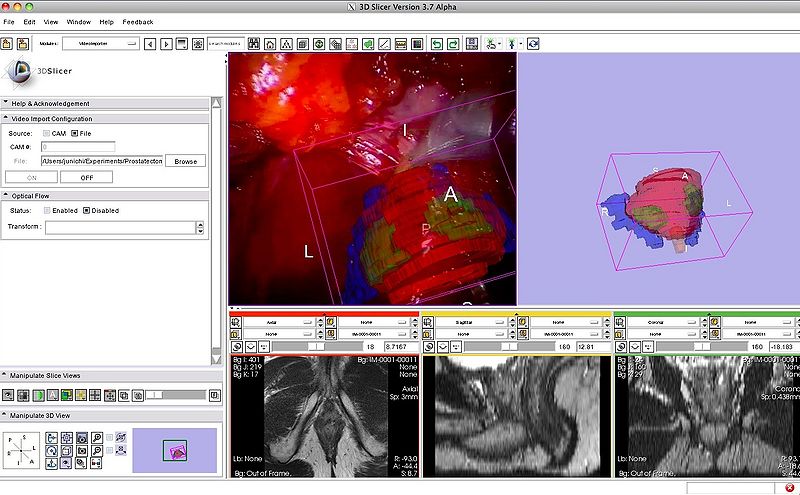Go to previous module with left arrow
The image size is (800, 495).
[x=150, y=44]
